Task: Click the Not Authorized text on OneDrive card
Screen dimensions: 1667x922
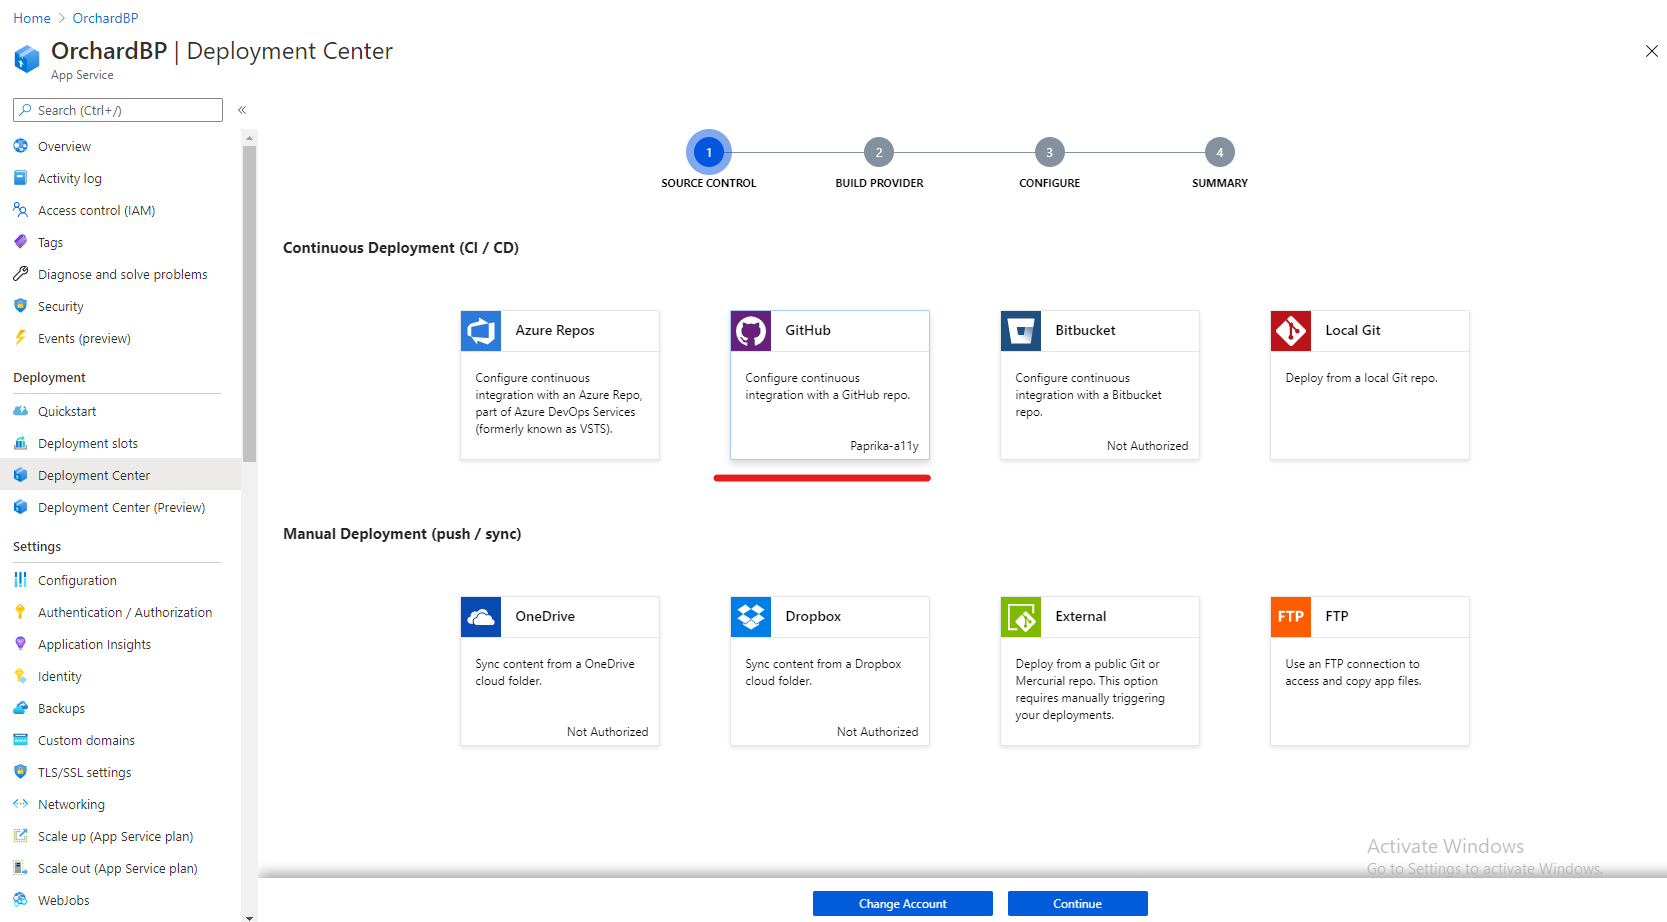Action: click(x=607, y=732)
